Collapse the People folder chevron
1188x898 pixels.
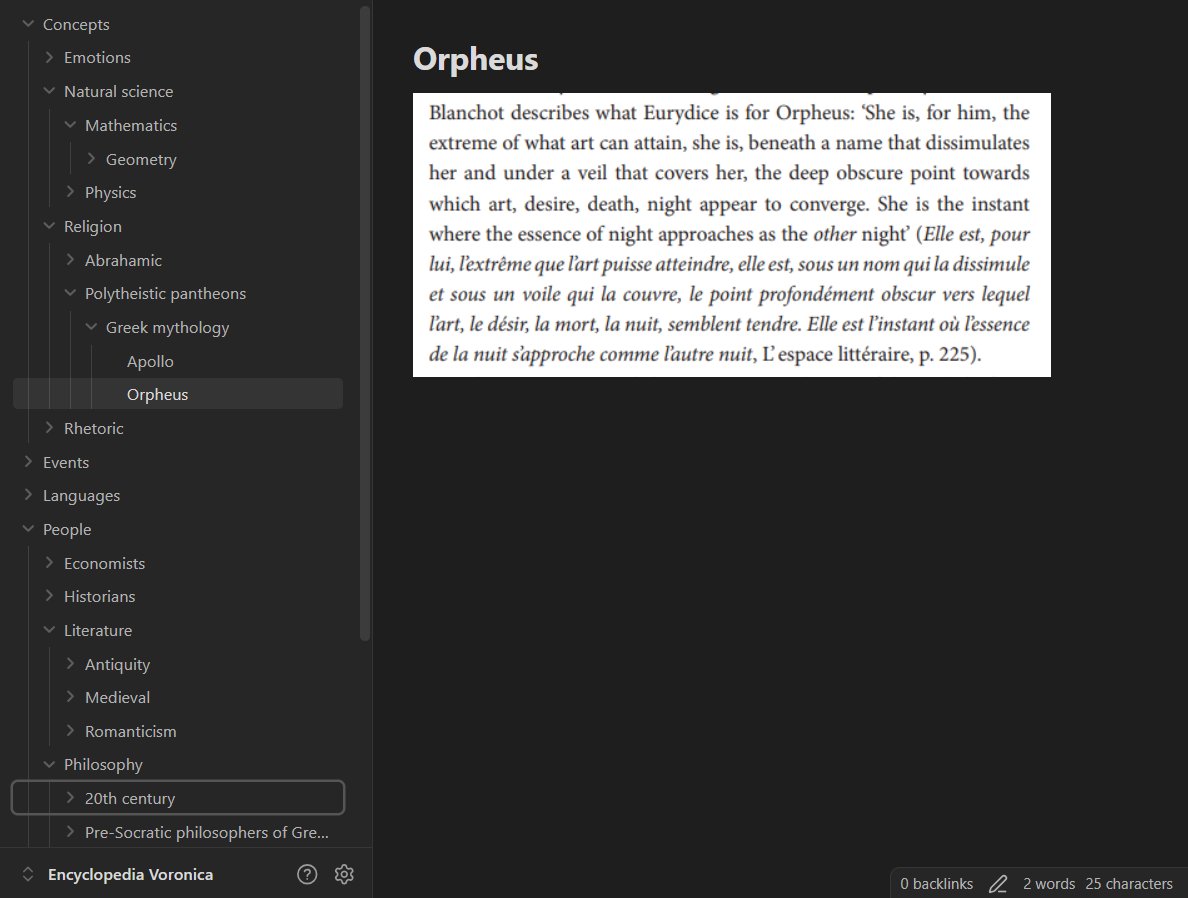click(28, 529)
